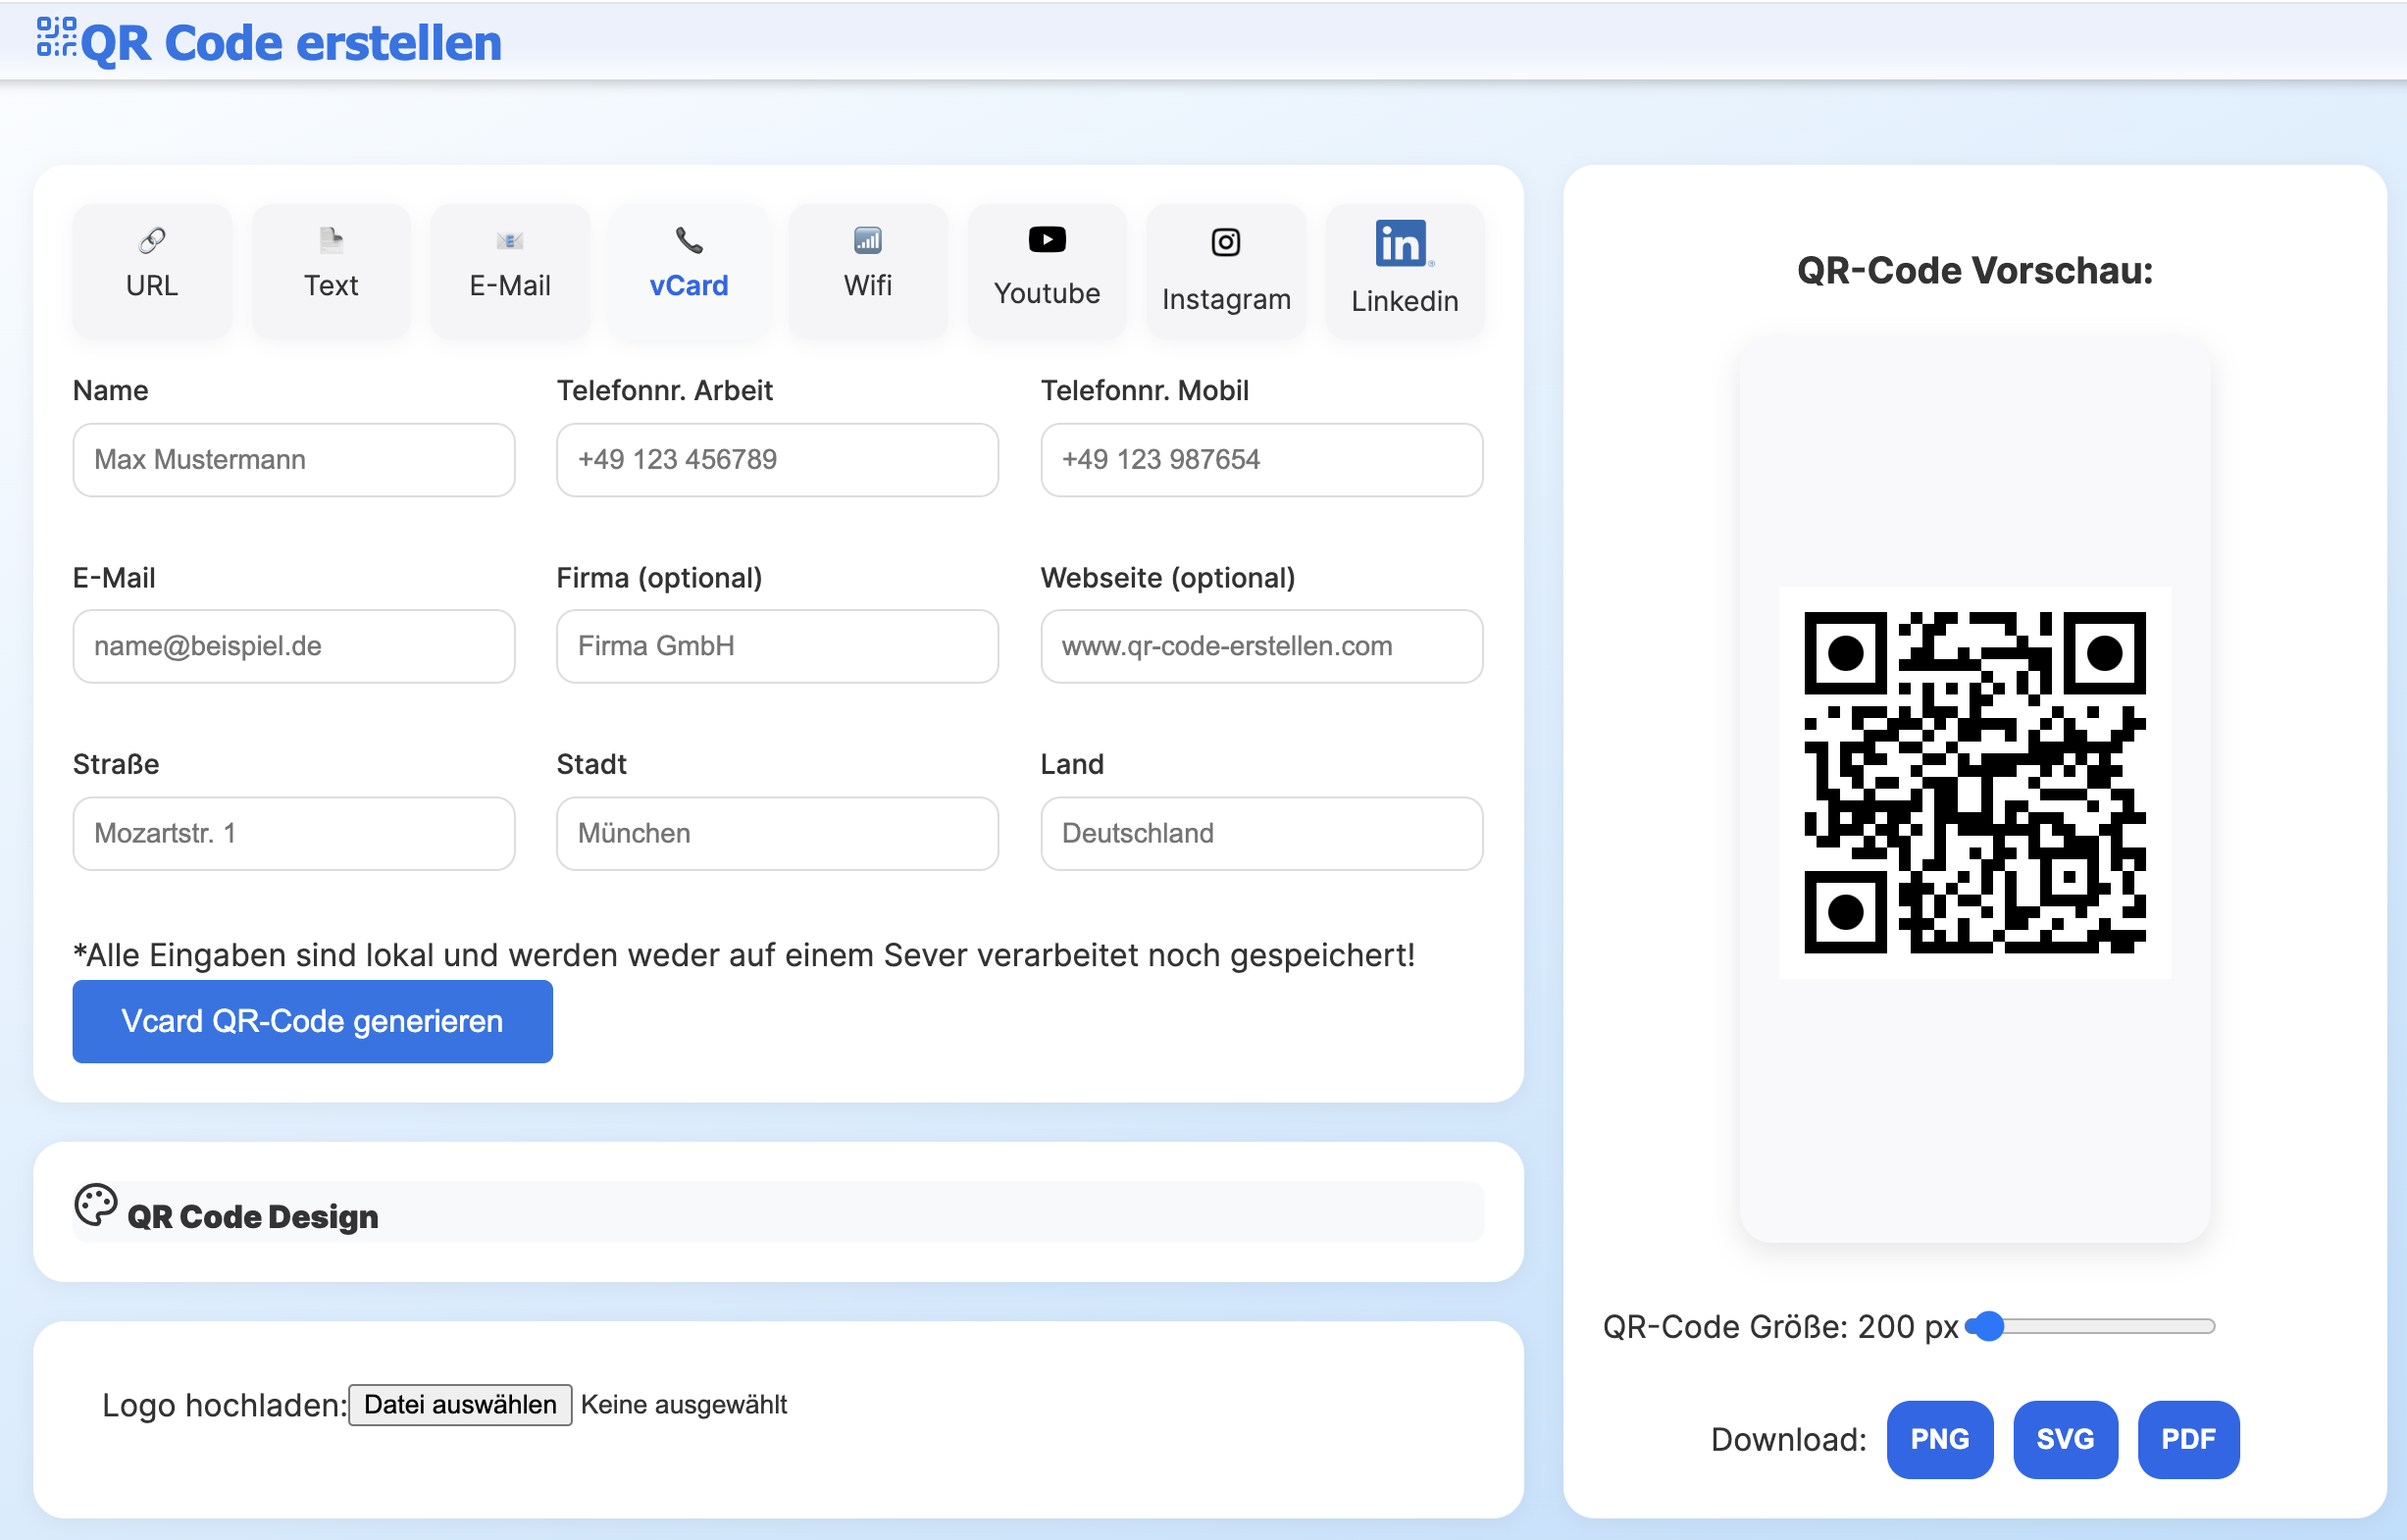Download the QR code as SVG
2407x1540 pixels.
(2066, 1439)
